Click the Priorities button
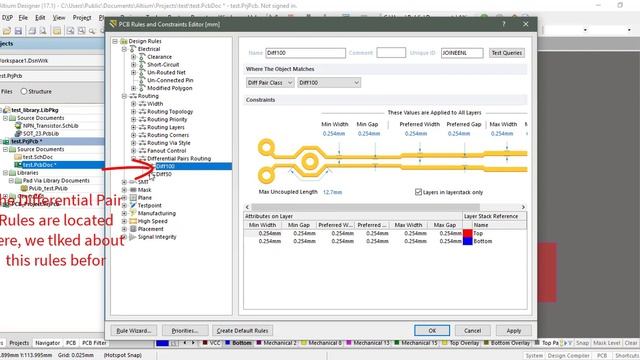 point(185,331)
